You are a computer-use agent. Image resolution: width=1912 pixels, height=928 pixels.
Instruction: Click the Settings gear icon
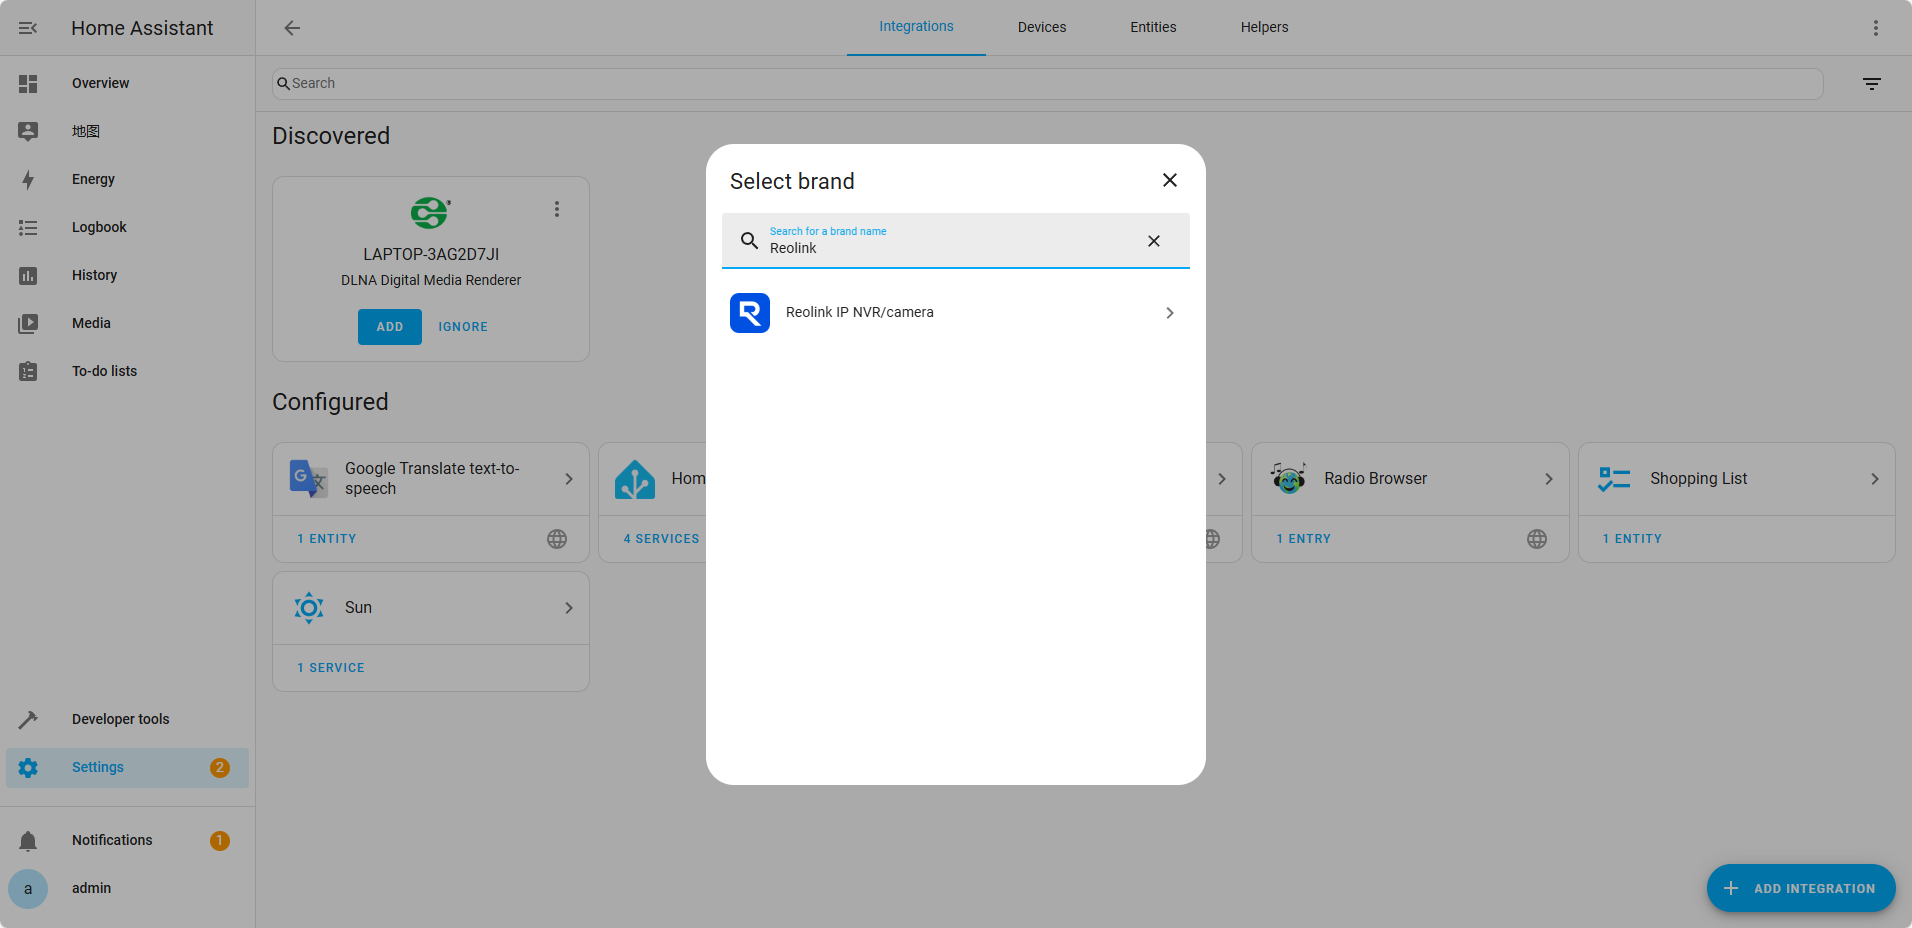[28, 768]
